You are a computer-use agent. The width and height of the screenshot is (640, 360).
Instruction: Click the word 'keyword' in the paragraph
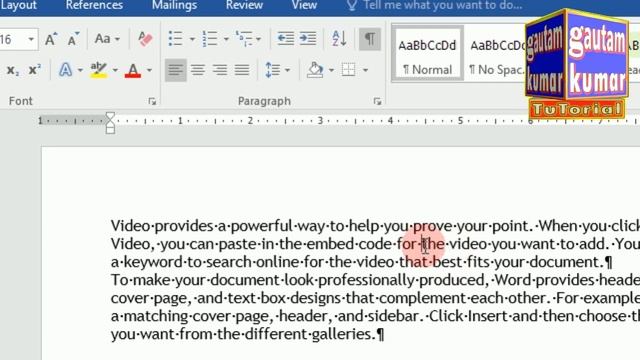pos(153,262)
